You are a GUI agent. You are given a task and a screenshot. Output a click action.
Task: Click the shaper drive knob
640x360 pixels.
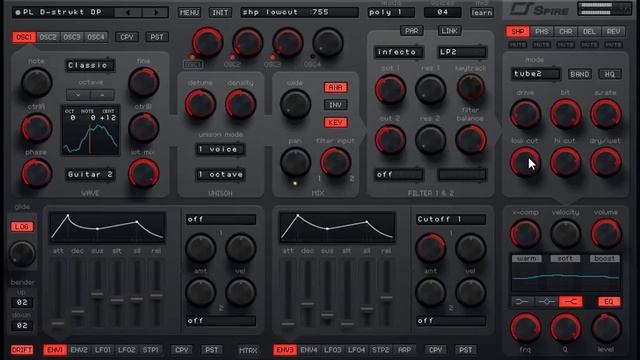click(x=525, y=114)
